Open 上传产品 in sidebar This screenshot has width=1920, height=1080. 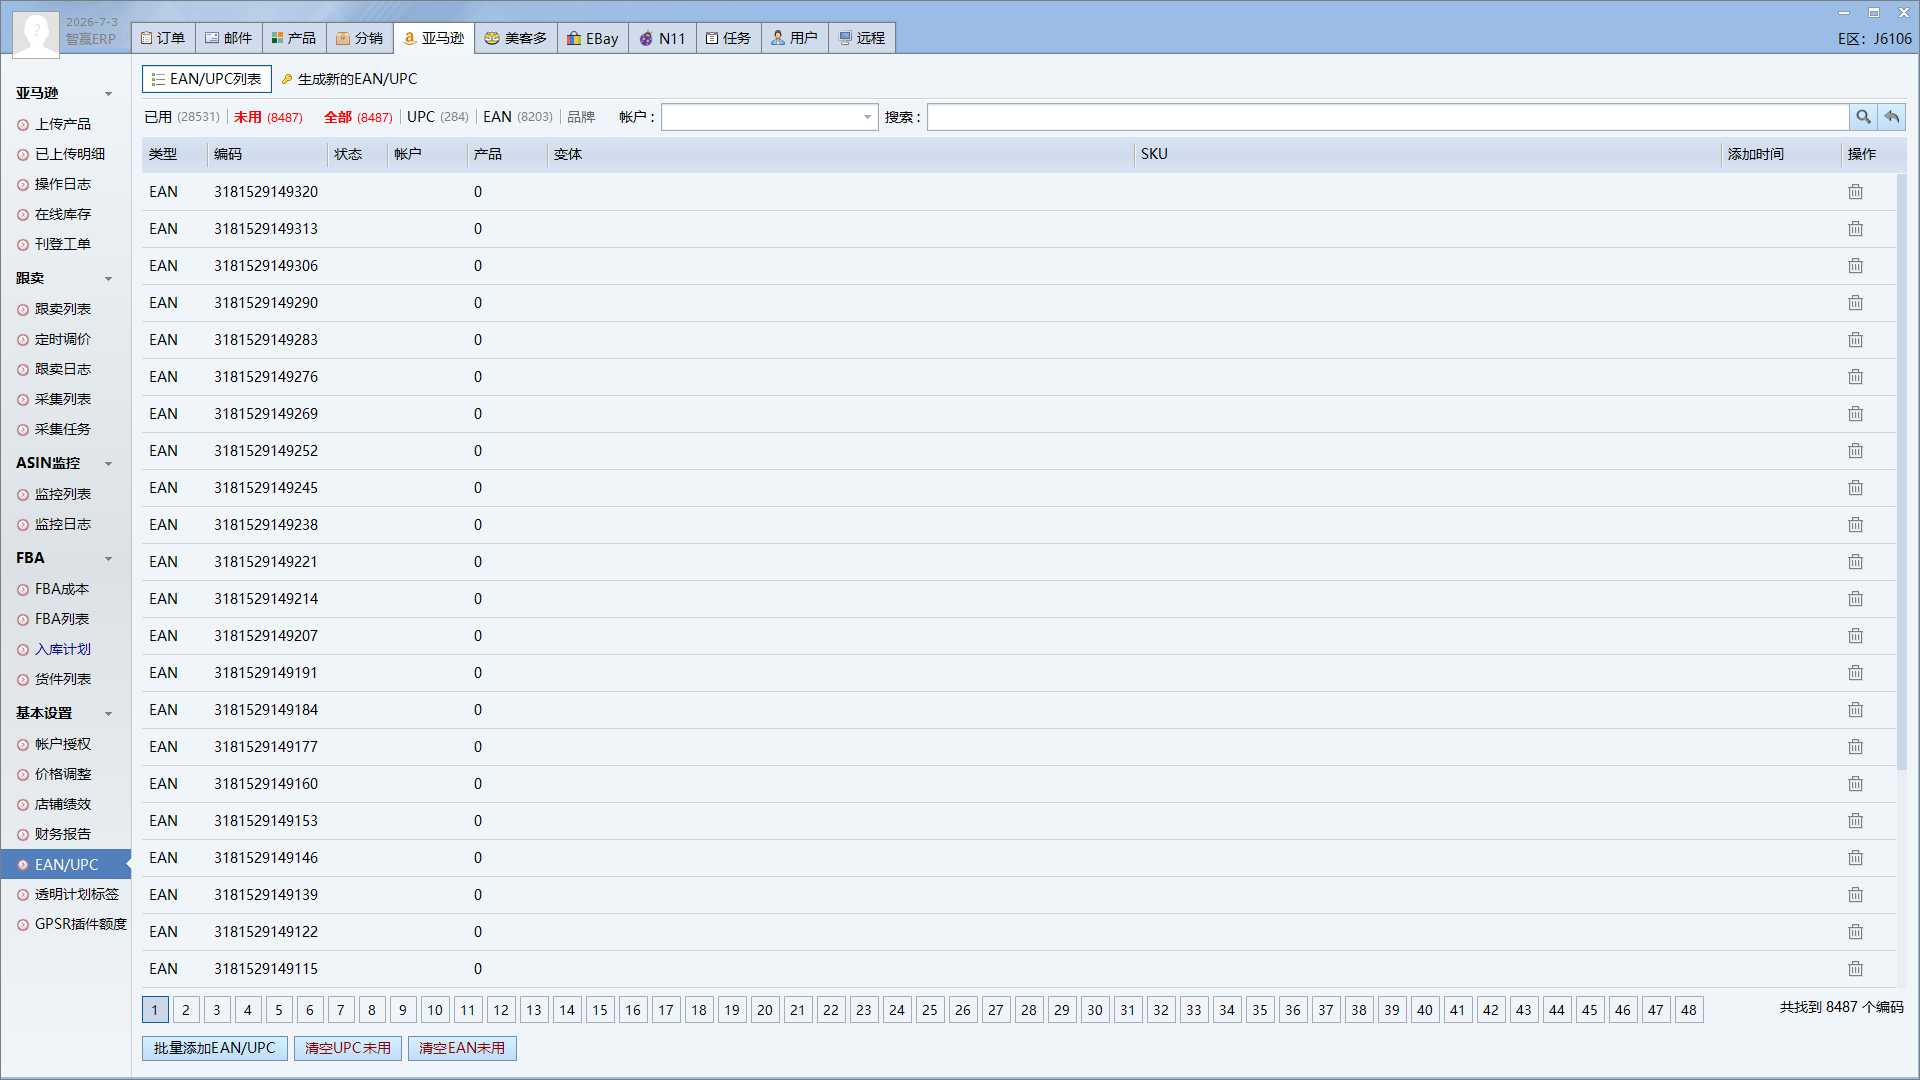coord(63,124)
